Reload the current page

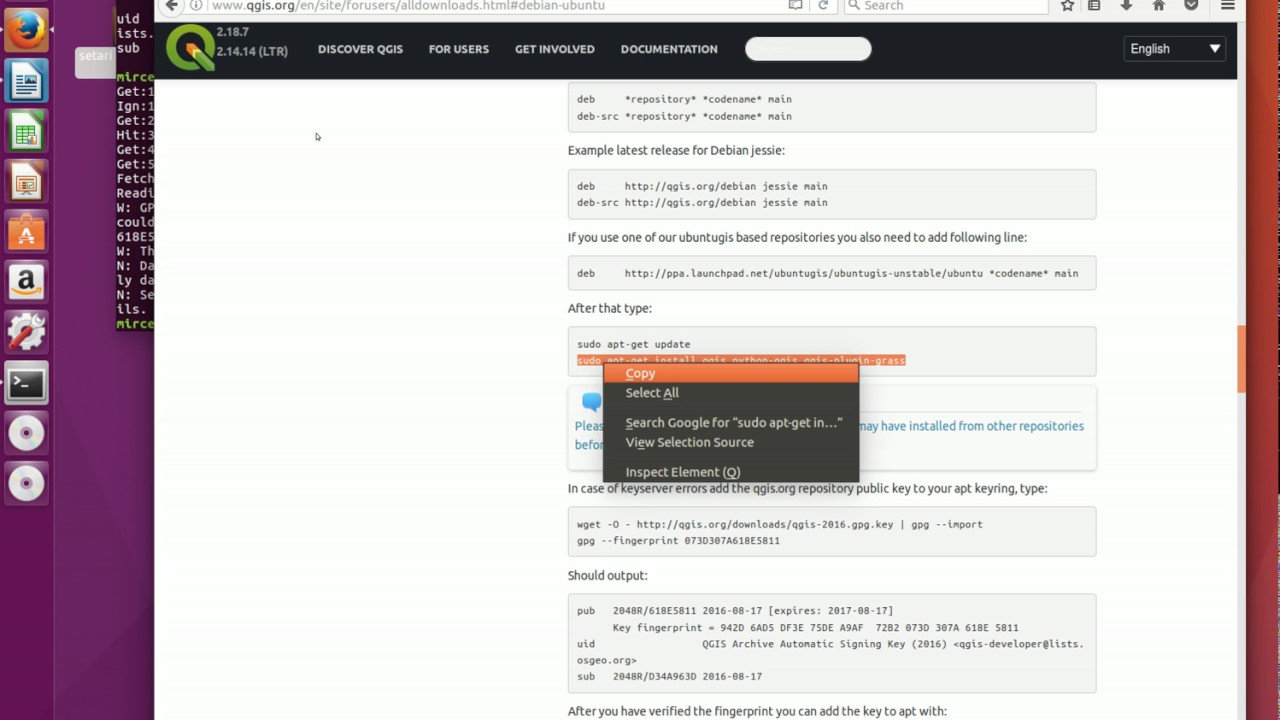(823, 6)
